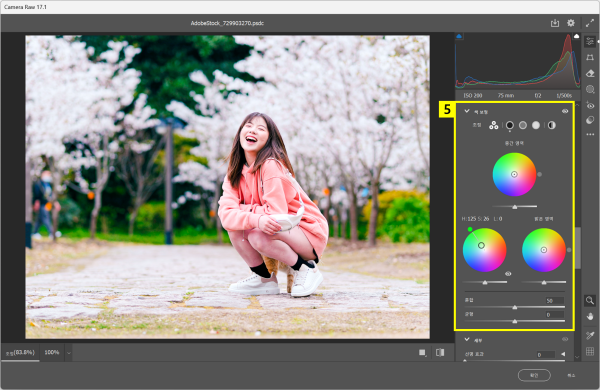Toggle Detail panel visibility eye

click(x=565, y=339)
